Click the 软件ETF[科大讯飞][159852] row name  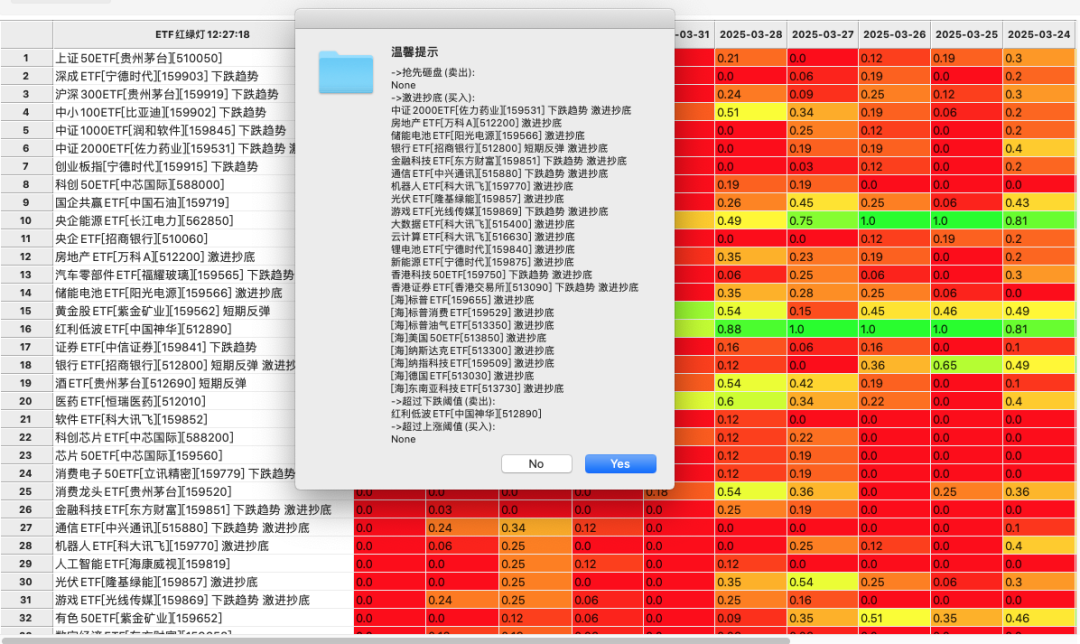pyautogui.click(x=131, y=419)
